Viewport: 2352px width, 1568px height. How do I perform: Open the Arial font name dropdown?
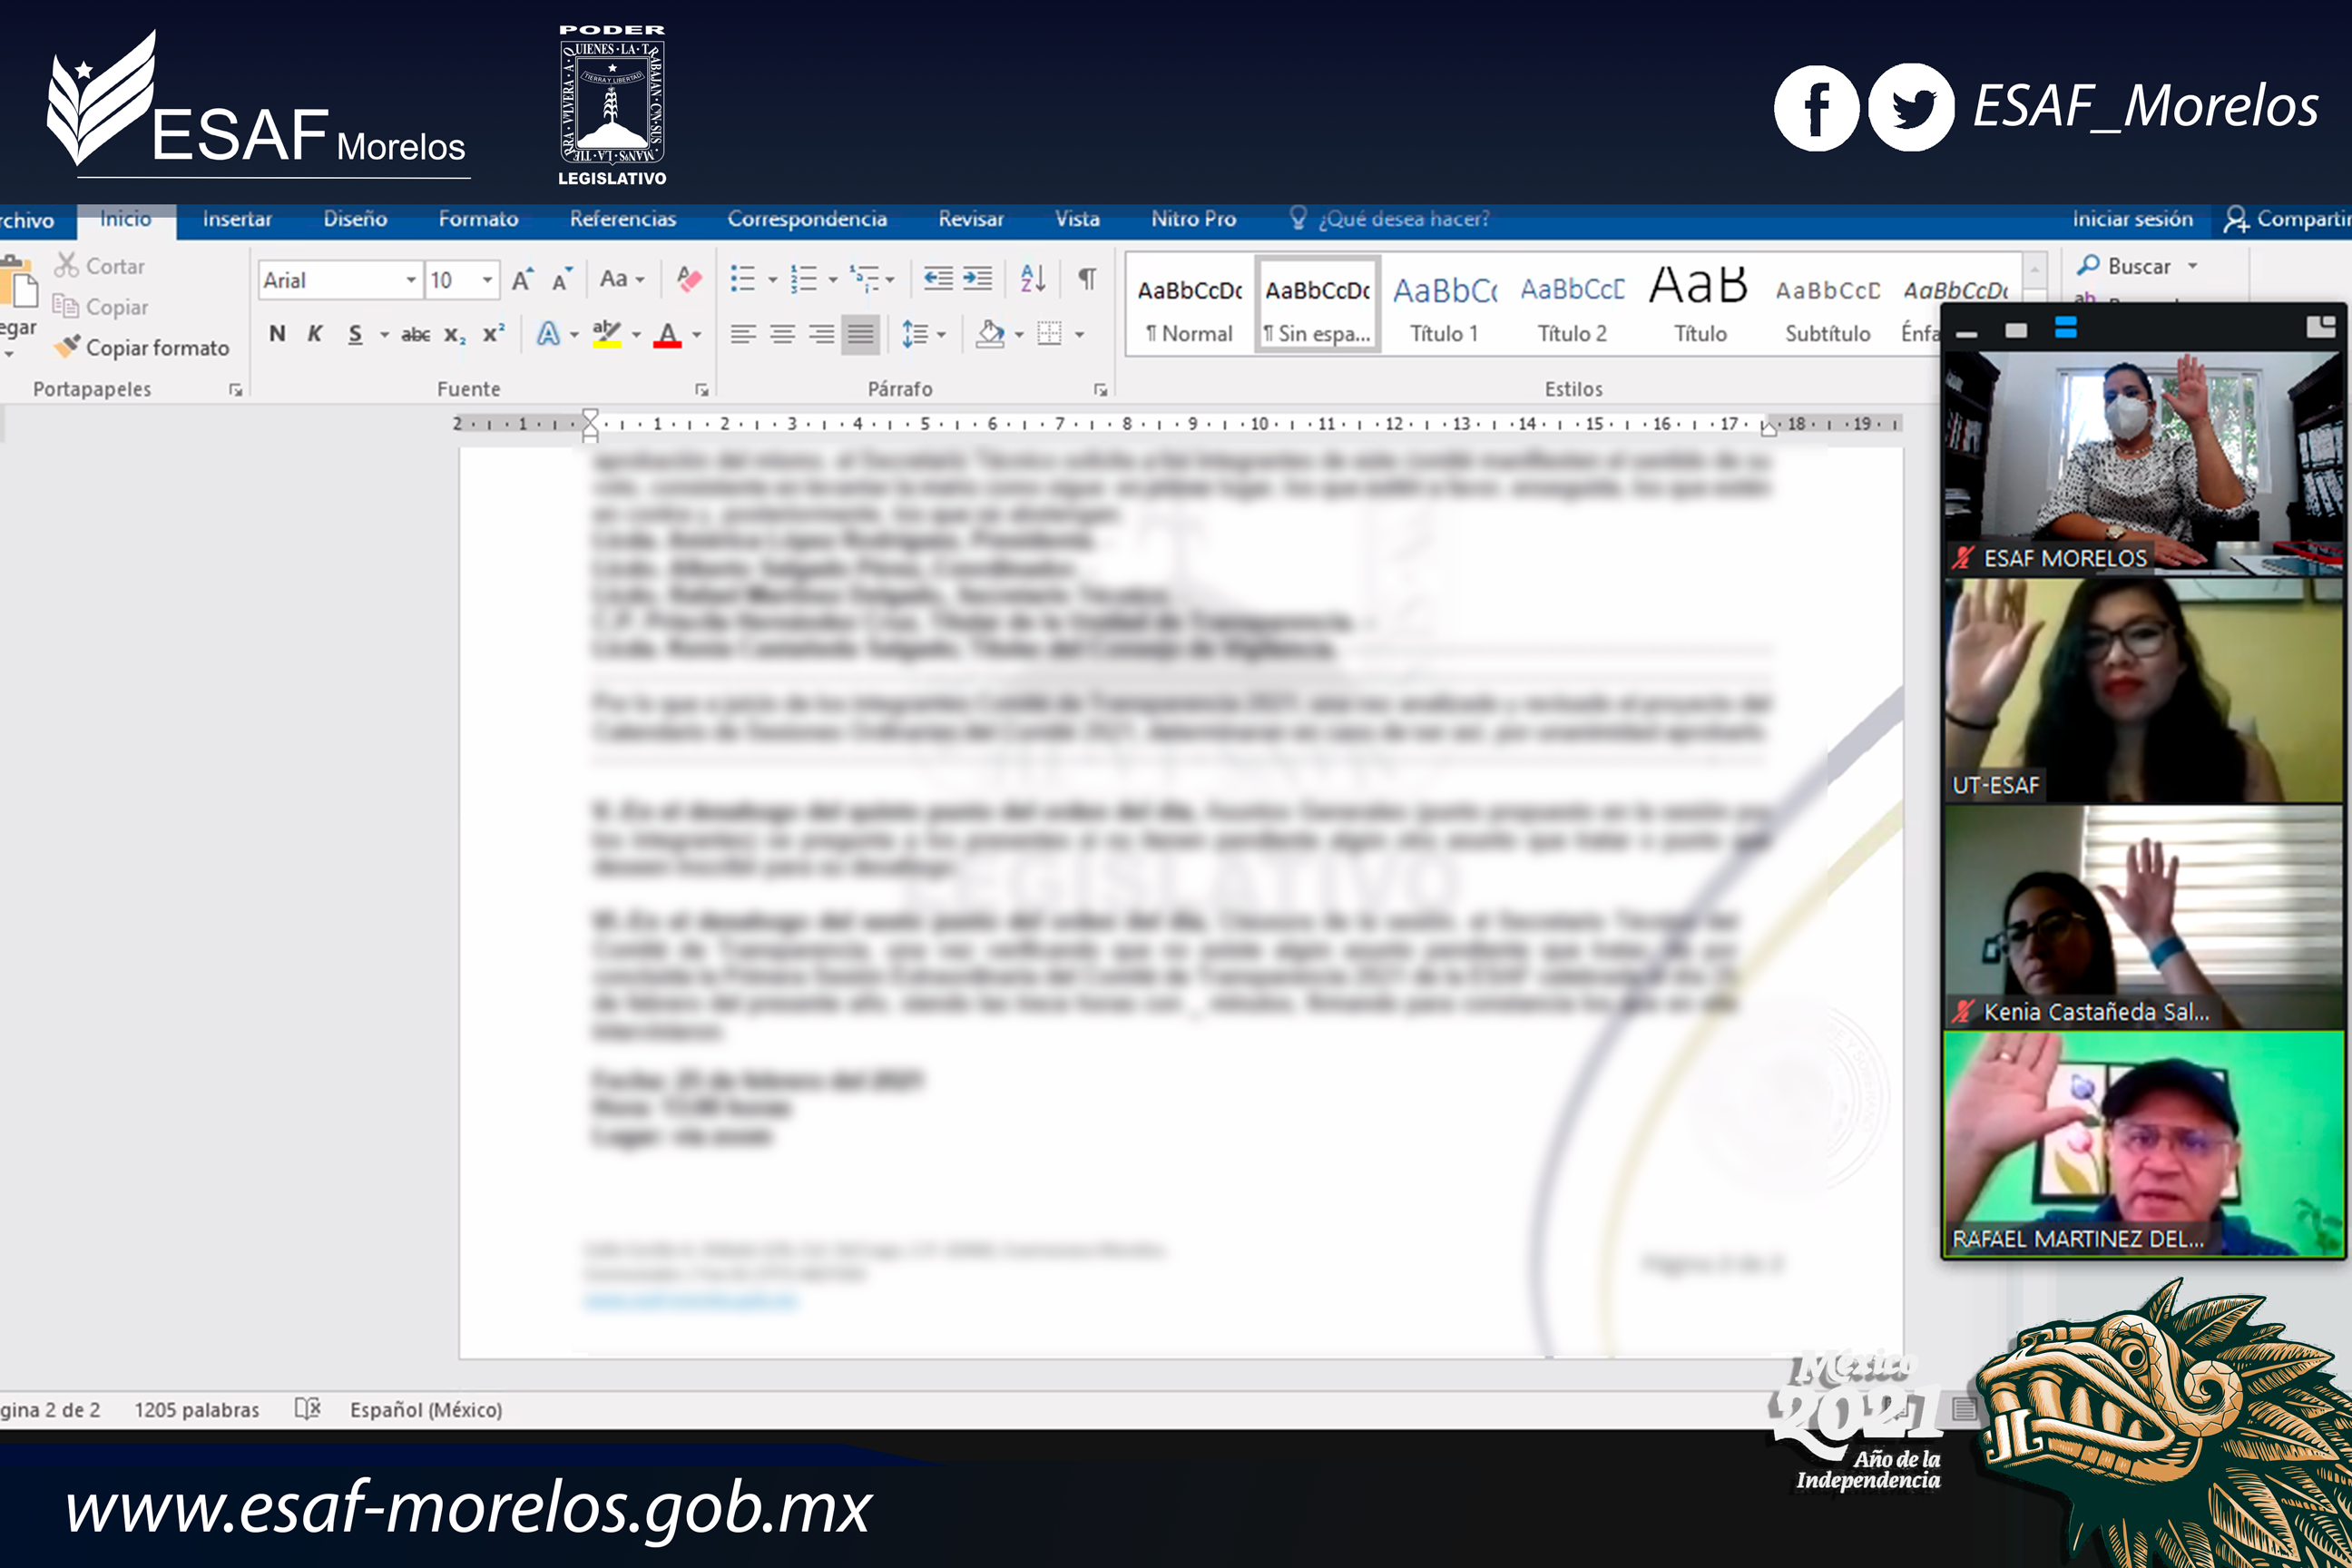click(x=410, y=280)
